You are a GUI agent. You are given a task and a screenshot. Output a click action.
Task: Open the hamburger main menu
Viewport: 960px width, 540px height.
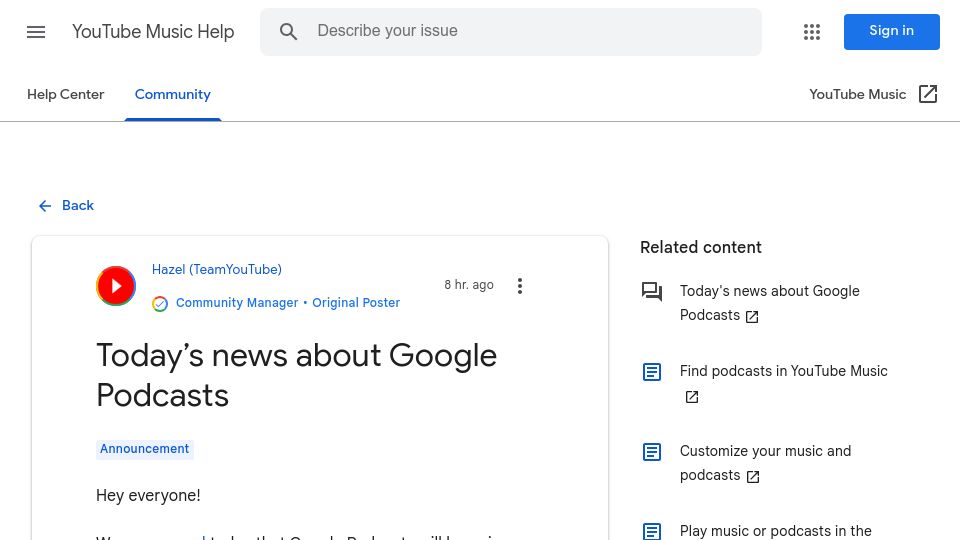pyautogui.click(x=36, y=32)
